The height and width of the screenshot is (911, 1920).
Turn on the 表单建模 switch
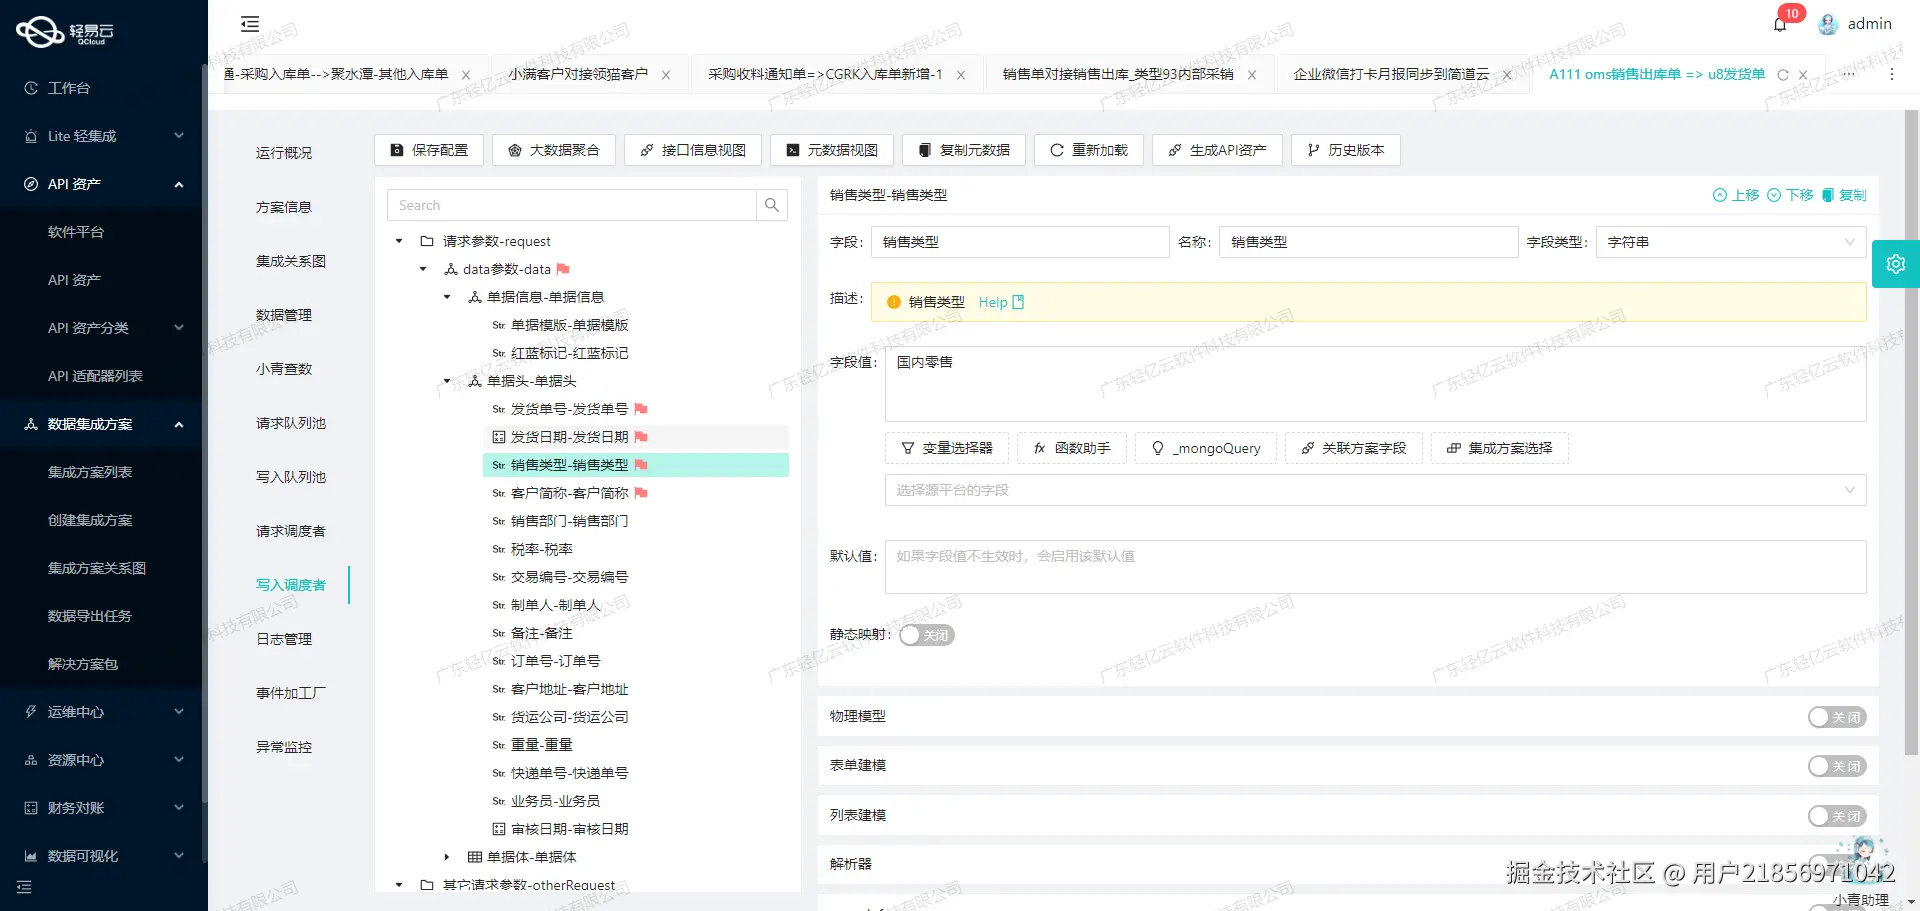[x=1836, y=766]
